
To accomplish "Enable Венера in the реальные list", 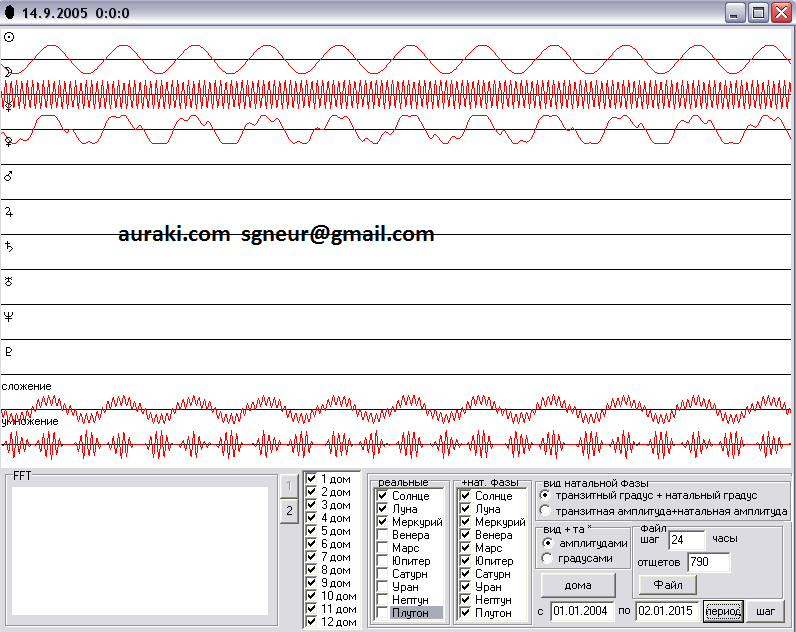I will pos(383,535).
